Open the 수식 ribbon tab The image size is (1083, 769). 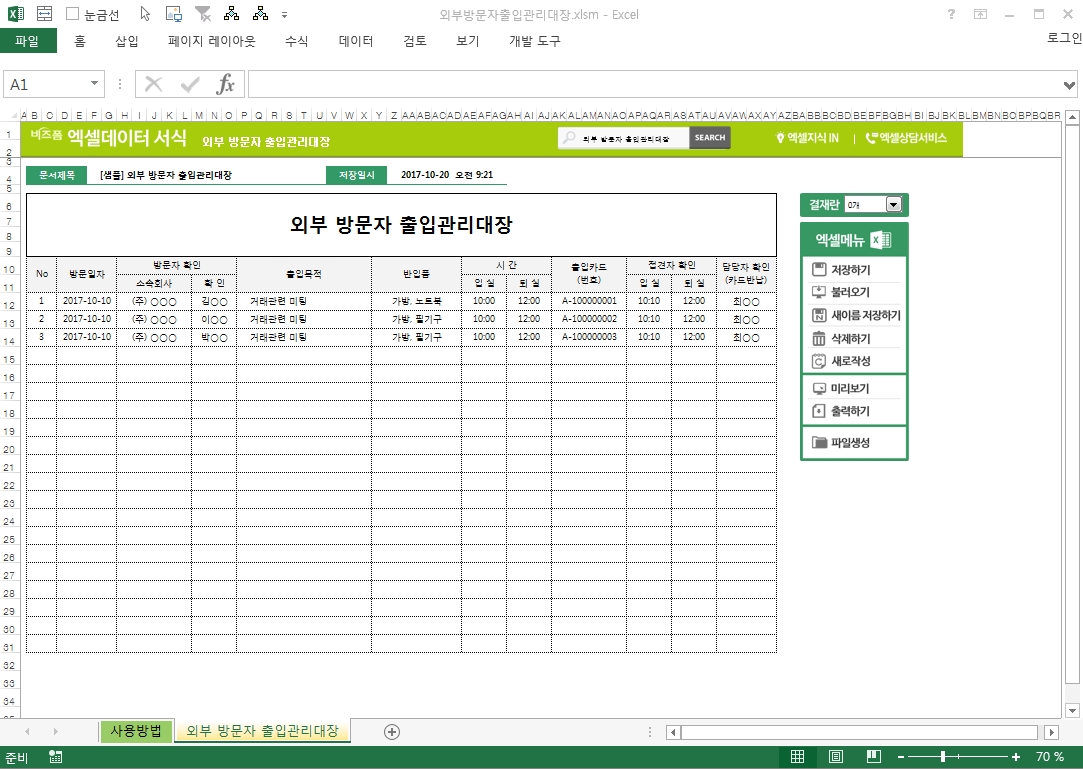click(x=296, y=41)
